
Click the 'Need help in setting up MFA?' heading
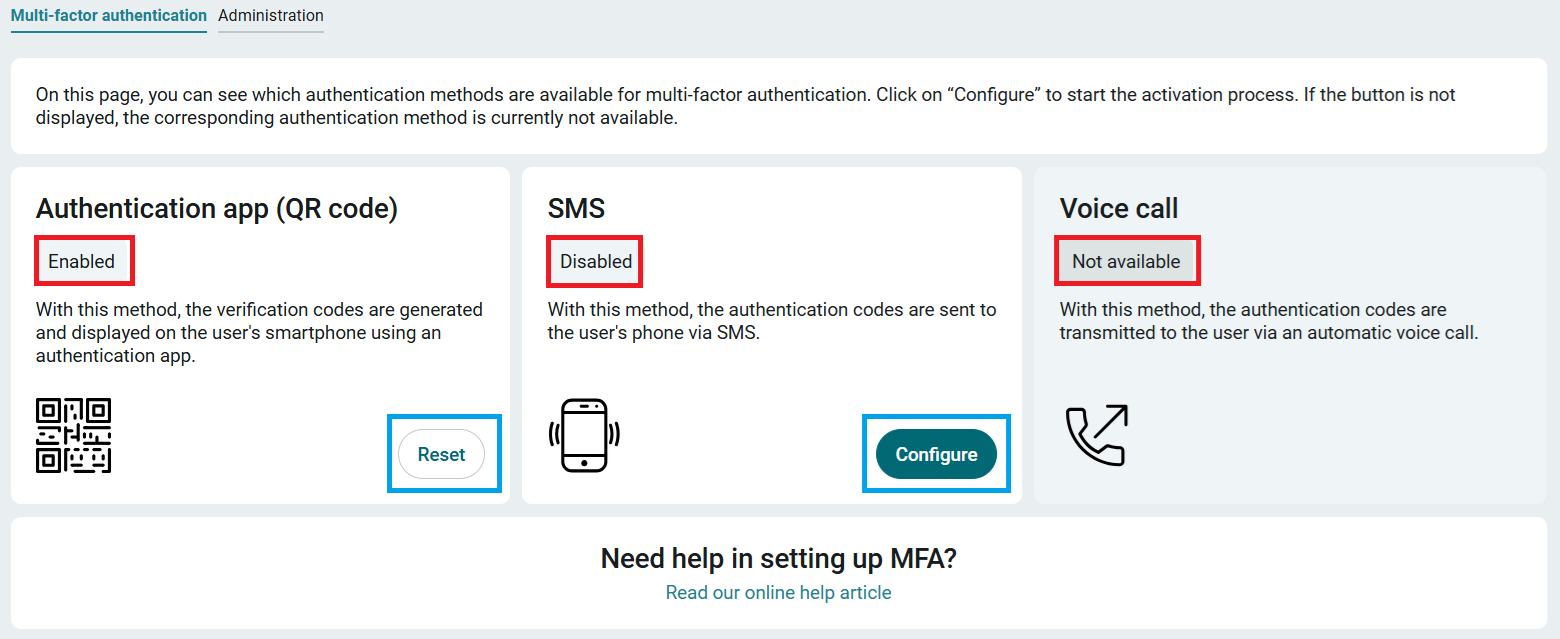coord(779,558)
